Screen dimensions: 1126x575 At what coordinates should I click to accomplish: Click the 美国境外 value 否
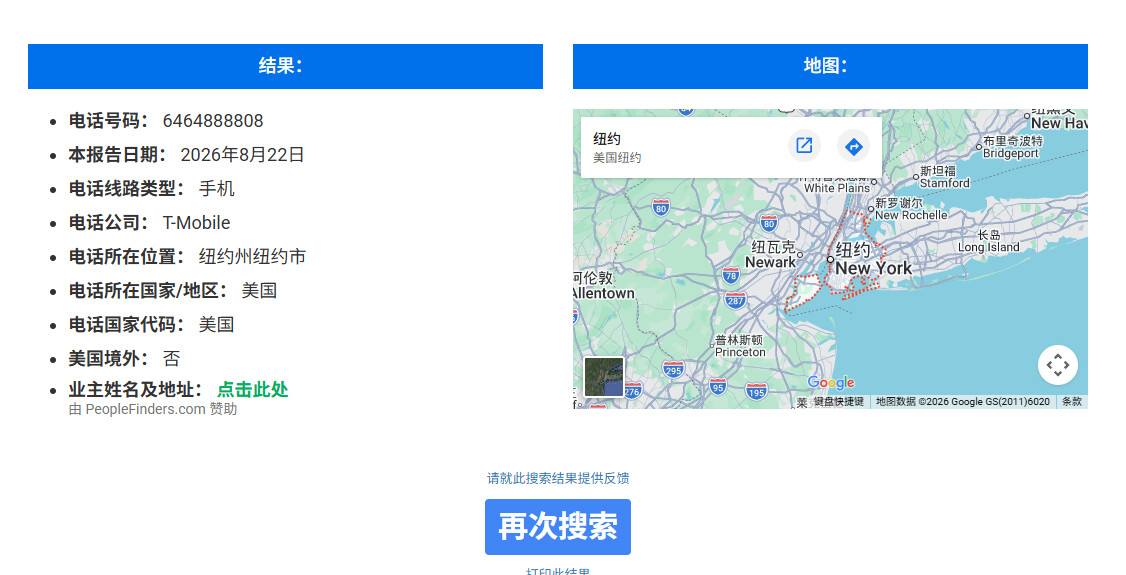[x=172, y=359]
